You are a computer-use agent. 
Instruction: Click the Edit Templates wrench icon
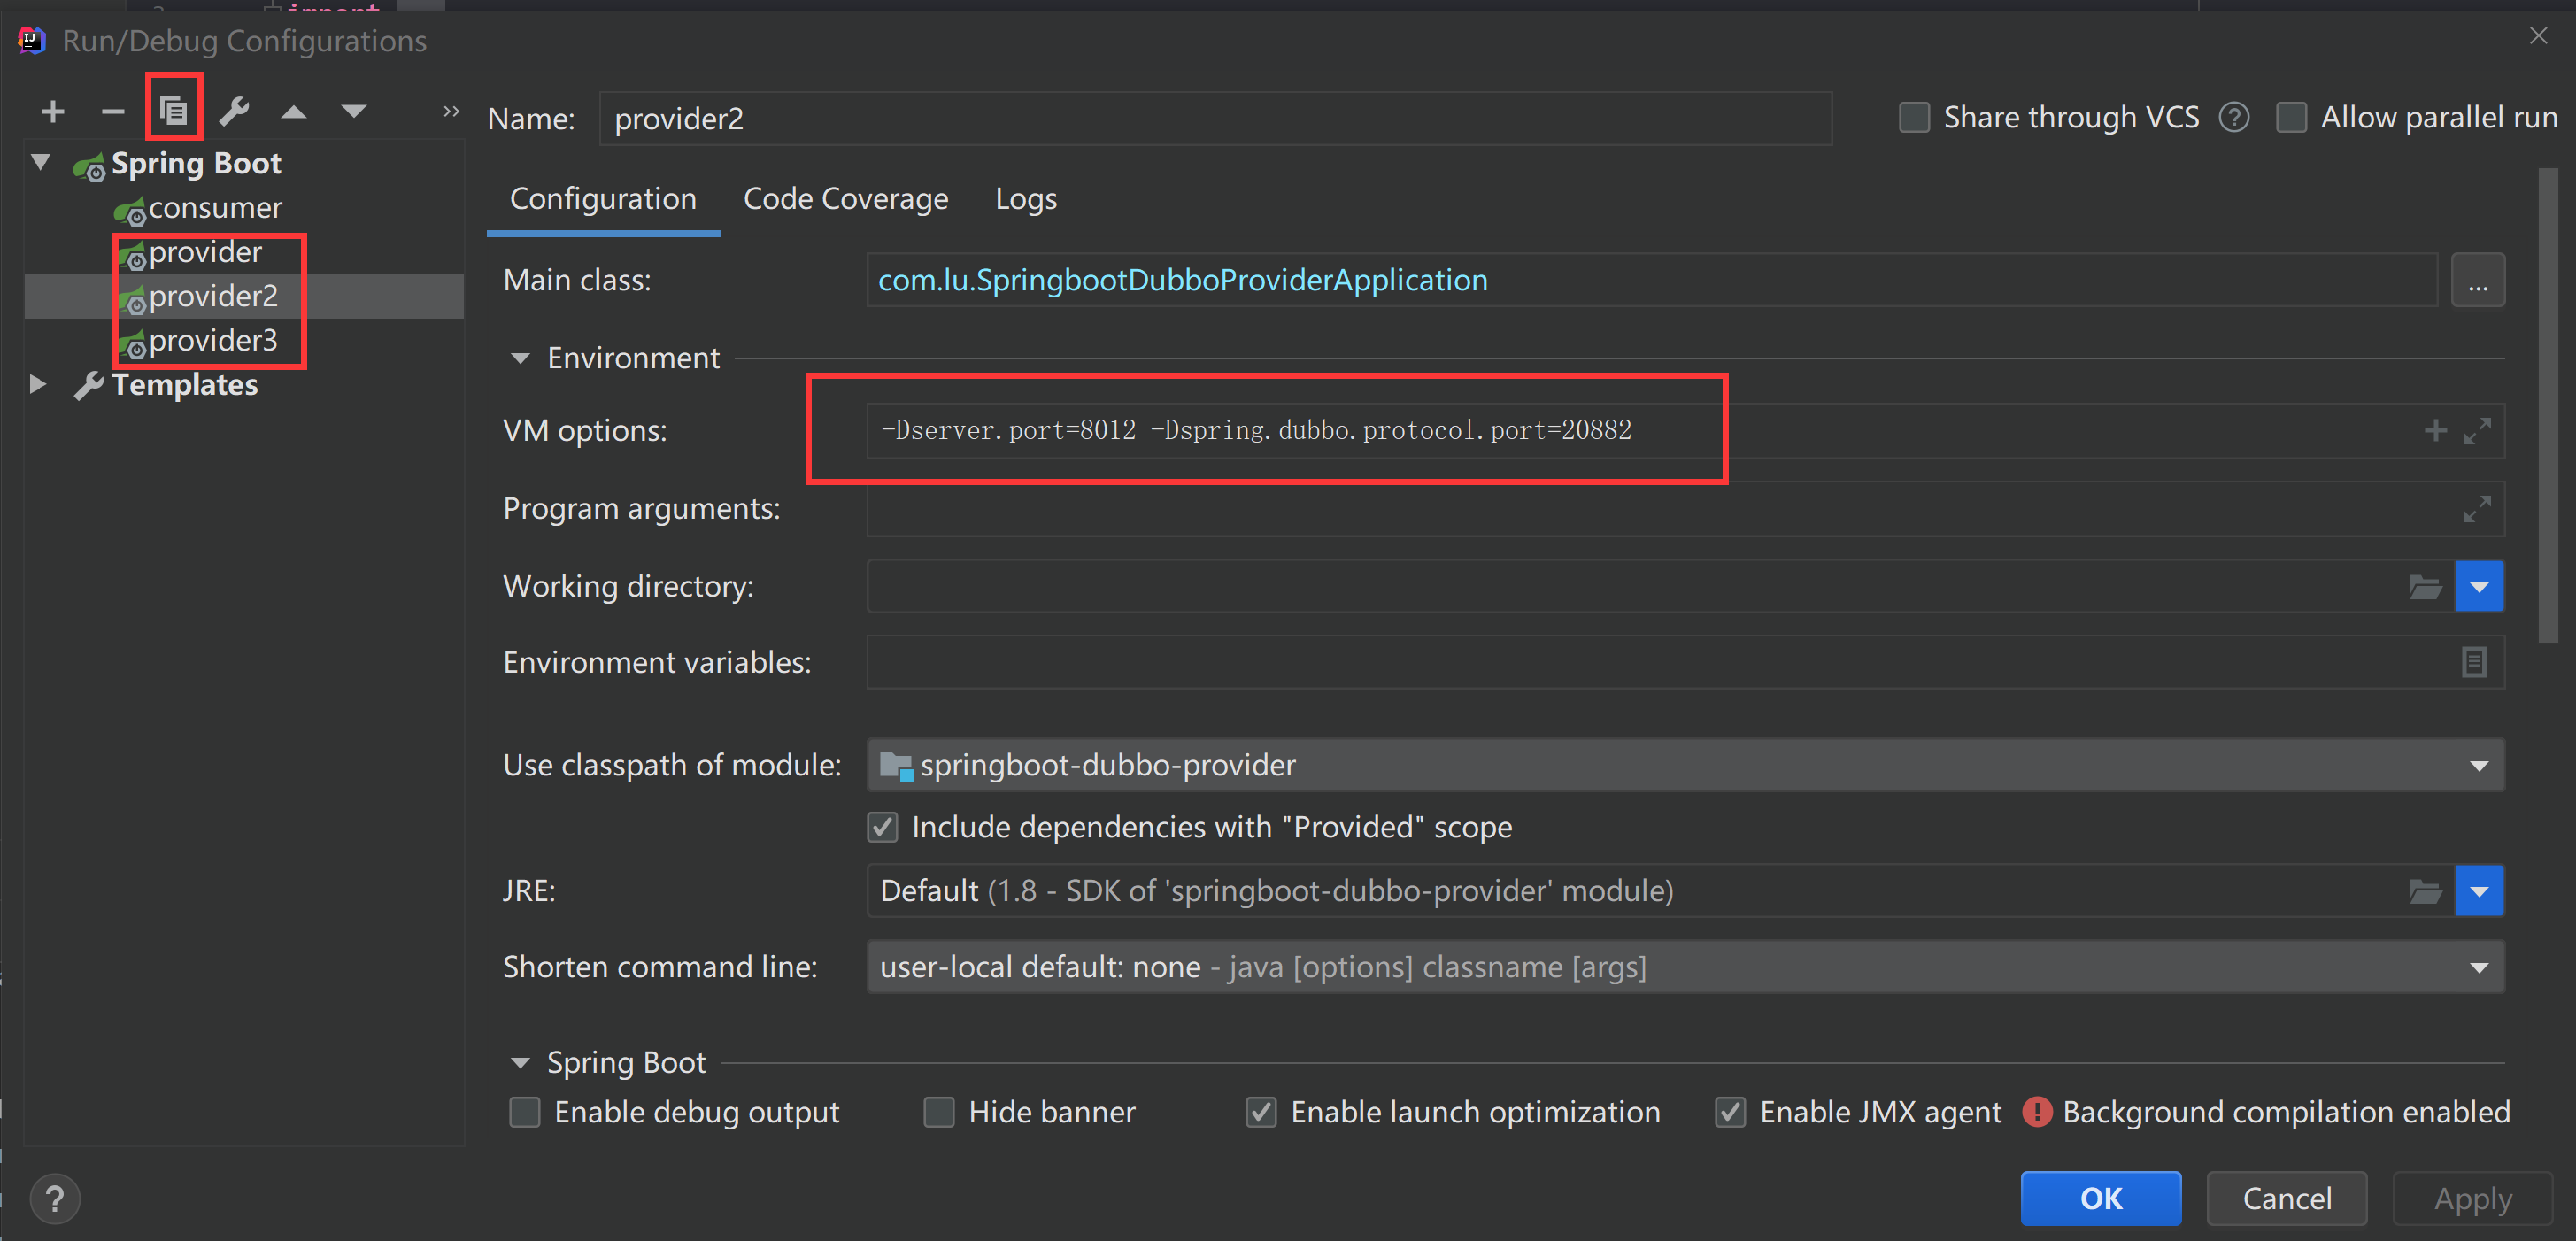(234, 111)
